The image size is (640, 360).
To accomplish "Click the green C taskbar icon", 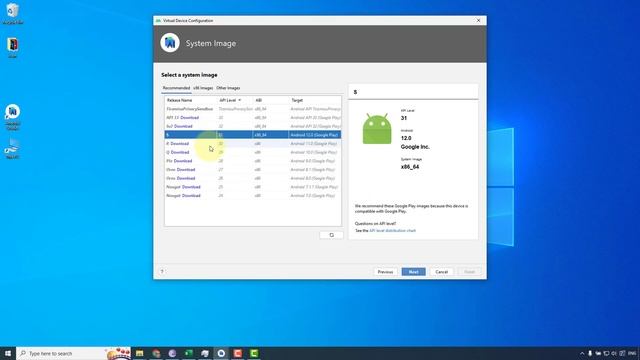I will [254, 353].
